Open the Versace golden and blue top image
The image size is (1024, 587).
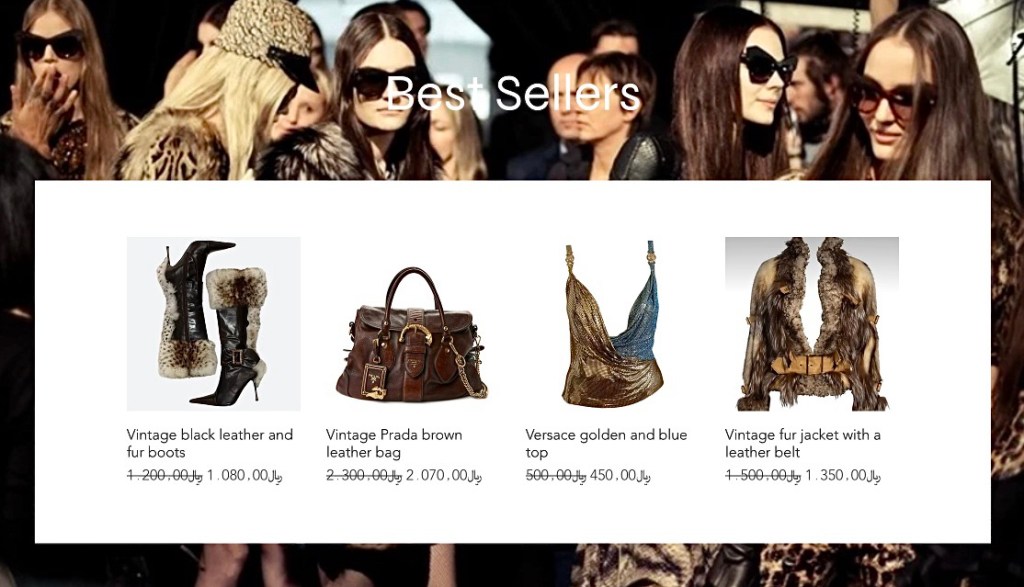(x=612, y=324)
